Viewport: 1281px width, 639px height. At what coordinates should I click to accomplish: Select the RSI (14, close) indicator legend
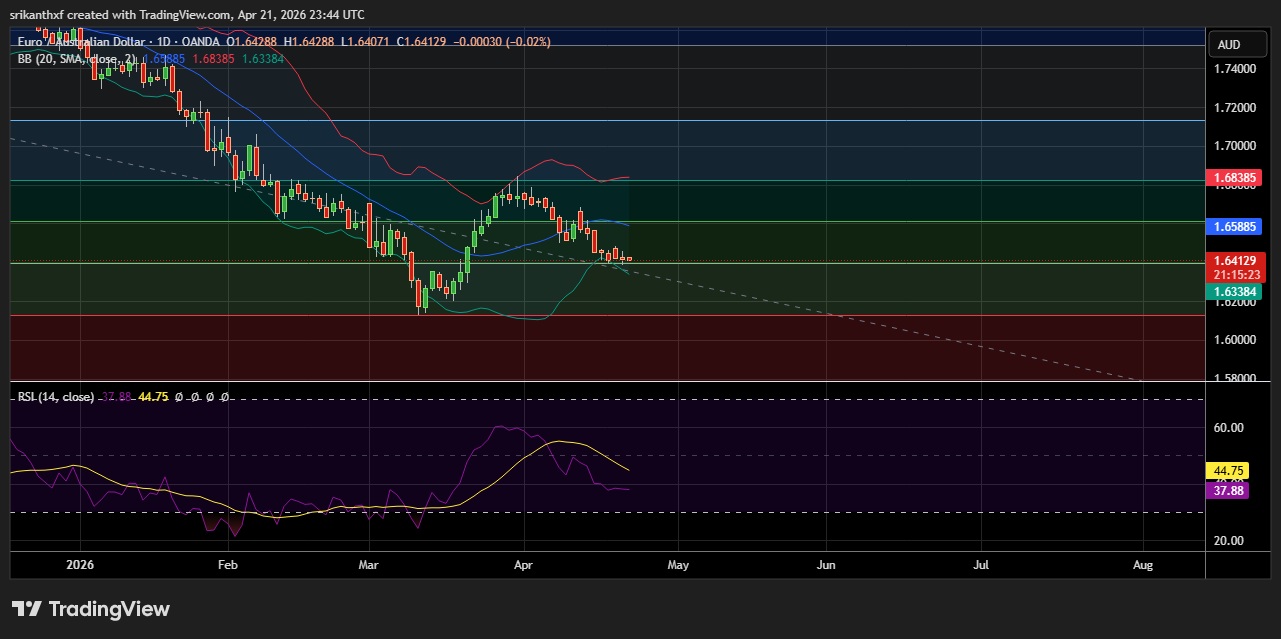[56, 397]
